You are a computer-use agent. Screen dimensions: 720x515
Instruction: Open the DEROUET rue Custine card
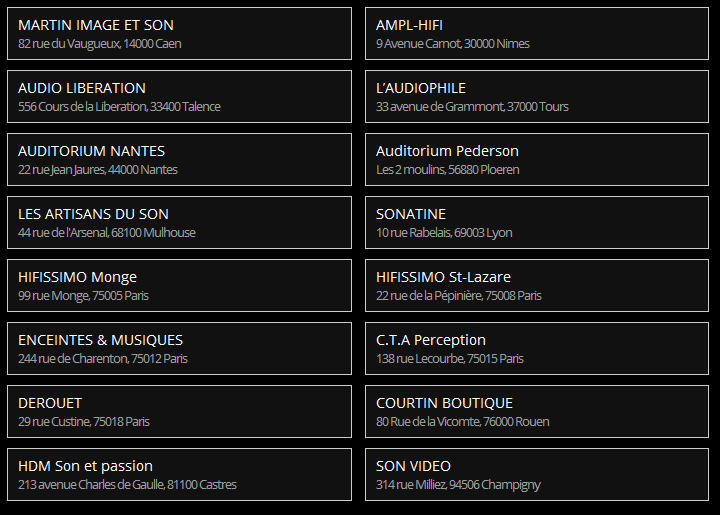coord(180,411)
